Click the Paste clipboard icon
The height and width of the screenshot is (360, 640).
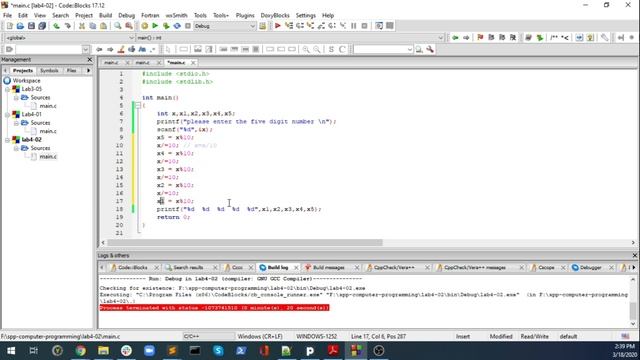click(104, 26)
